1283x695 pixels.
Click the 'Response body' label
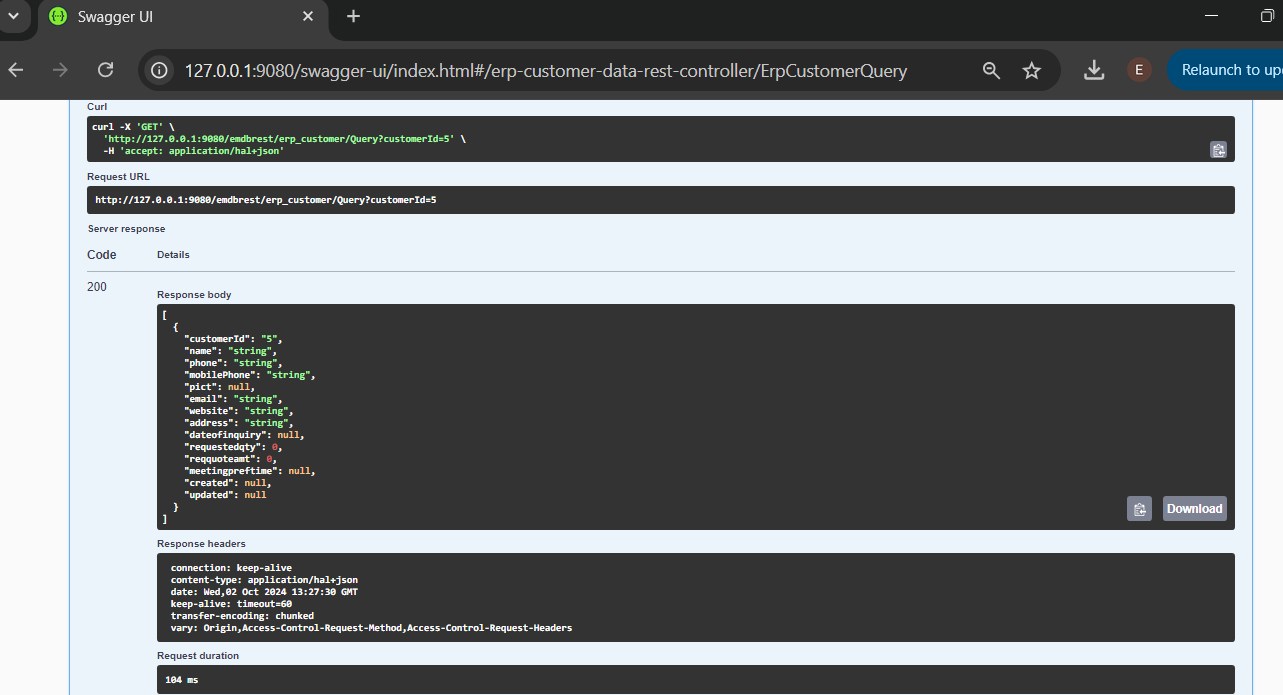(x=194, y=295)
